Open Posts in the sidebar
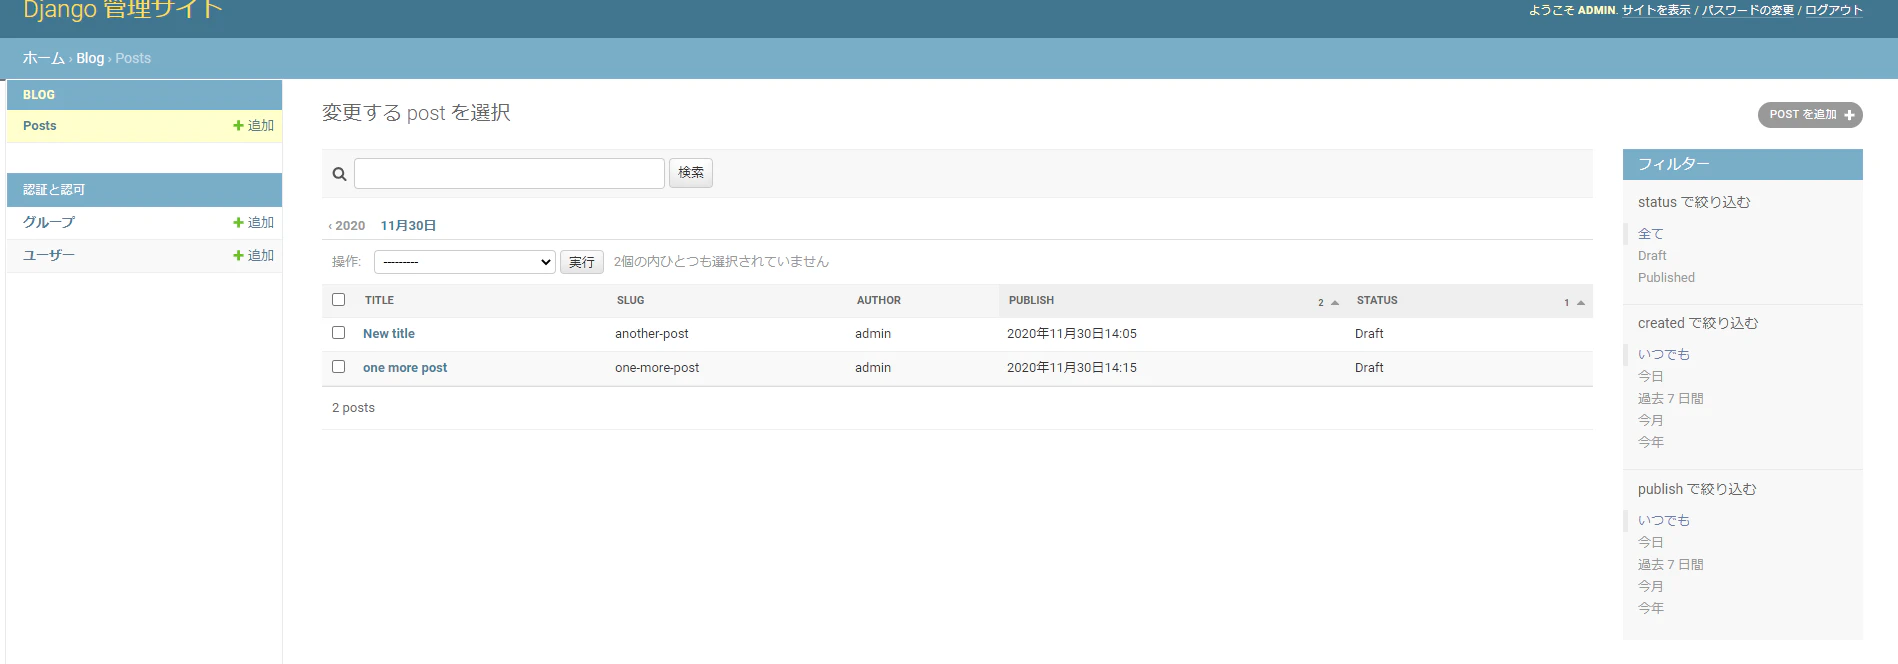This screenshot has width=1898, height=664. click(x=40, y=126)
